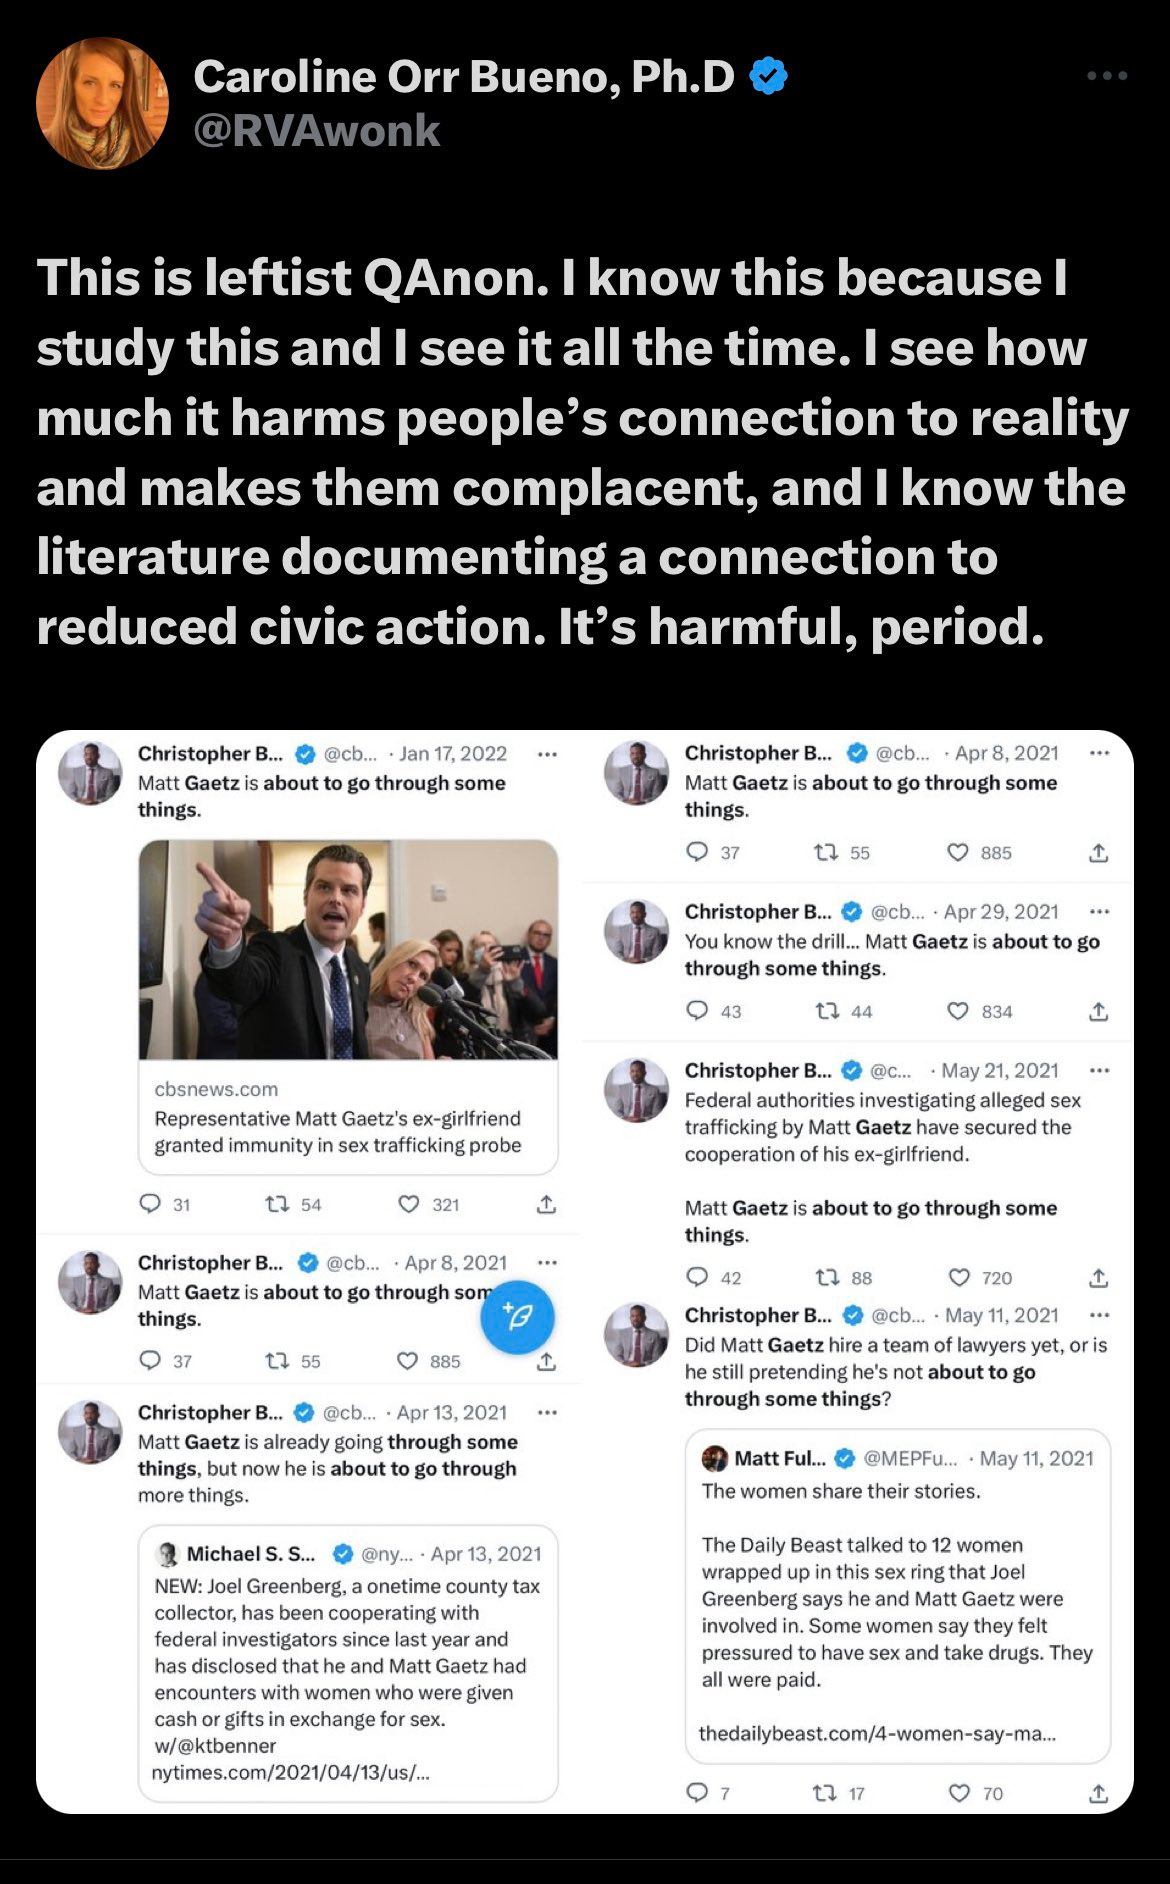The image size is (1170, 1884).
Task: Open the Matt Ful... quoted tweet card
Action: click(898, 1596)
